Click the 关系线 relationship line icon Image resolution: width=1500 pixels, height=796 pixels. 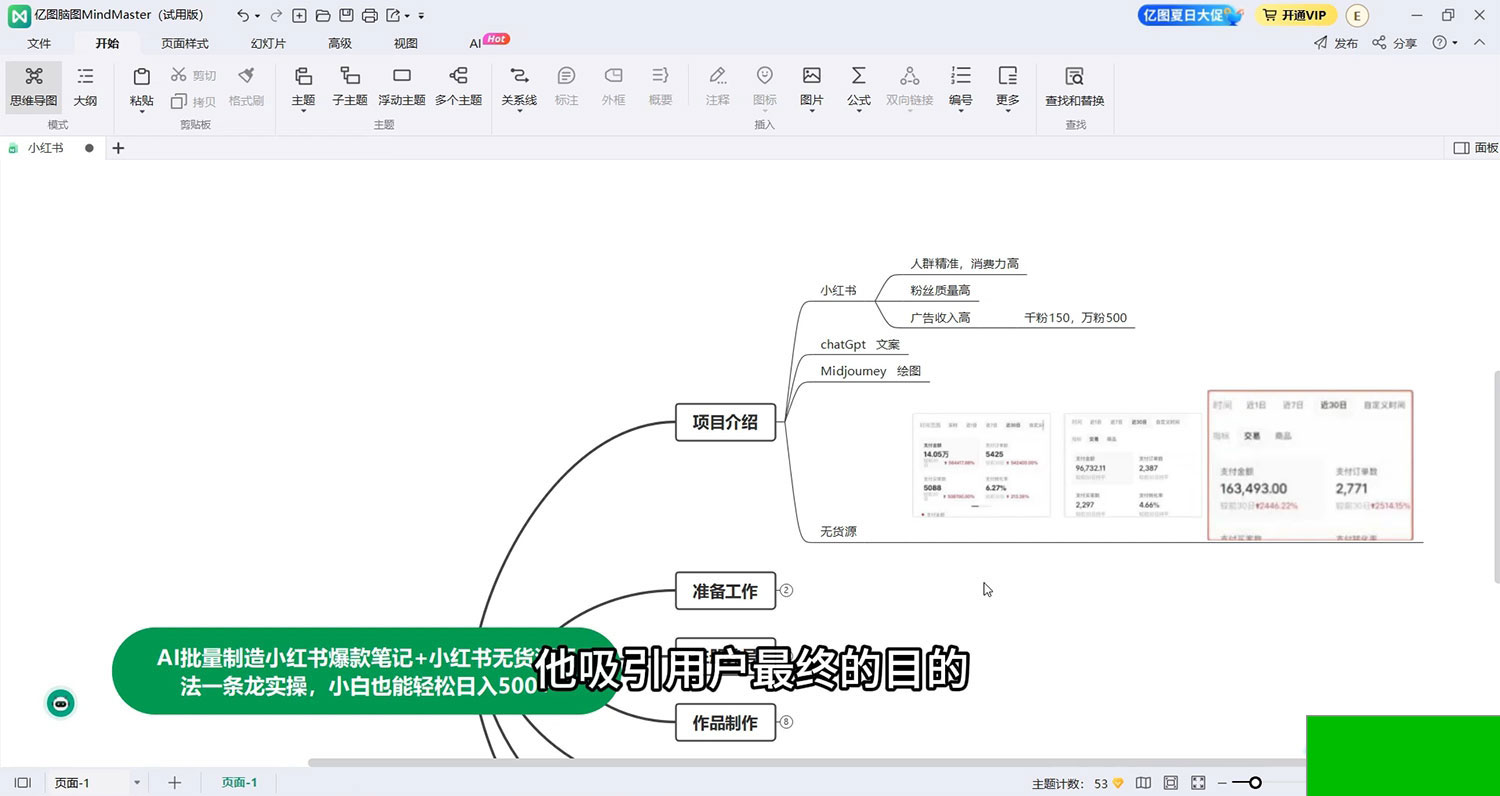(x=519, y=77)
